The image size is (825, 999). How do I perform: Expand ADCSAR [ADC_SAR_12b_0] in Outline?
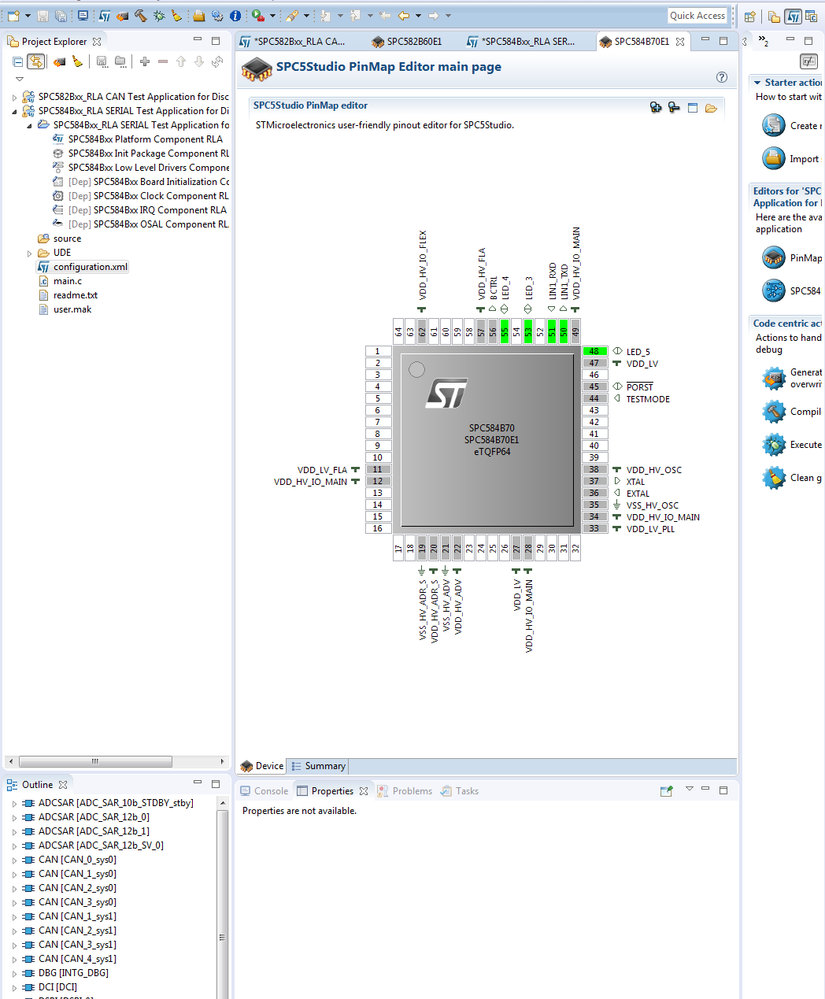pos(15,817)
